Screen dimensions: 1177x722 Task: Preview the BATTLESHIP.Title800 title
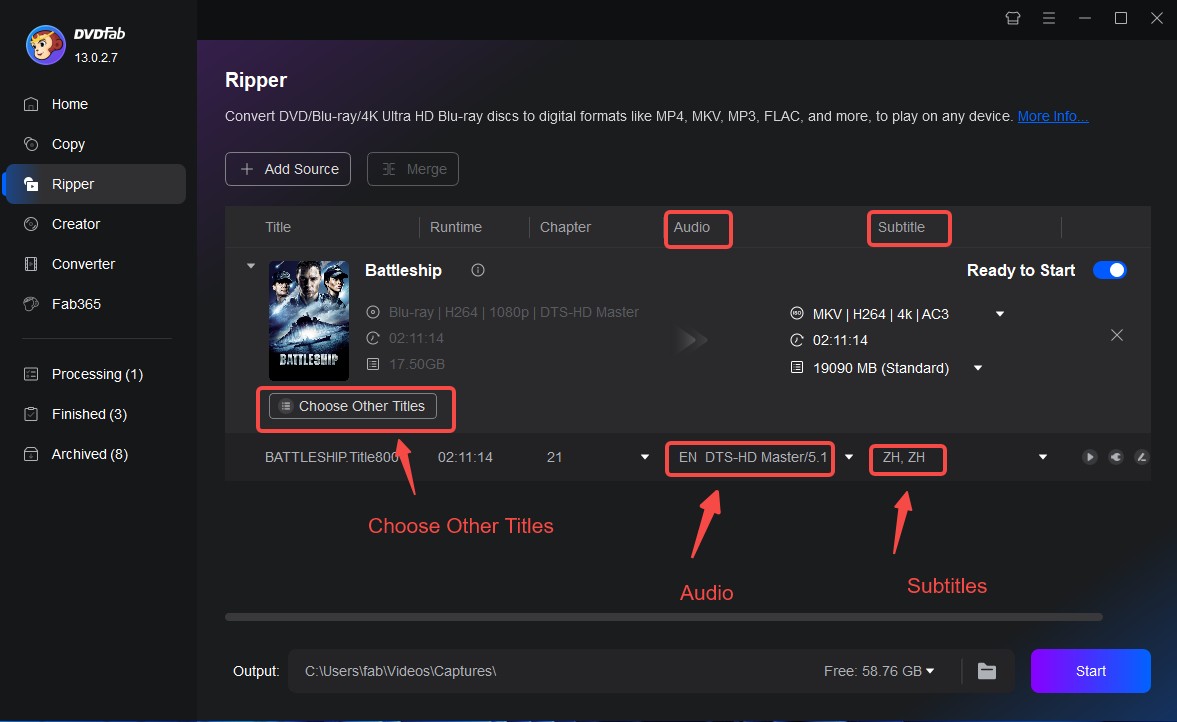[x=1089, y=457]
